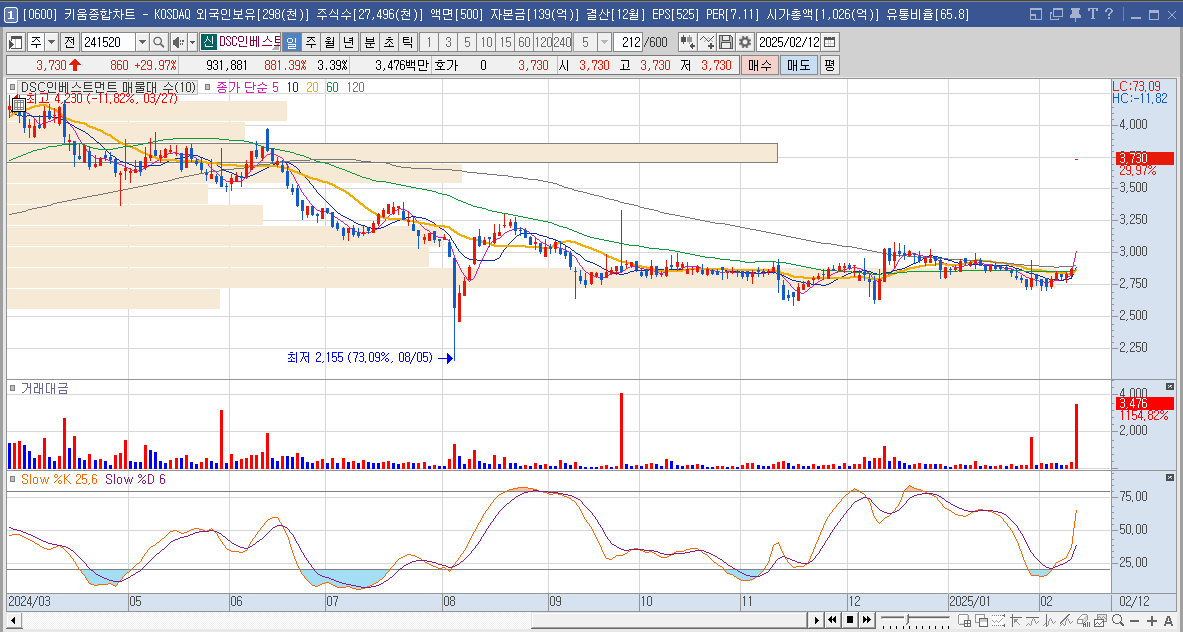The width and height of the screenshot is (1183, 632).
Task: Select the tick 틱 period button
Action: pyautogui.click(x=407, y=42)
